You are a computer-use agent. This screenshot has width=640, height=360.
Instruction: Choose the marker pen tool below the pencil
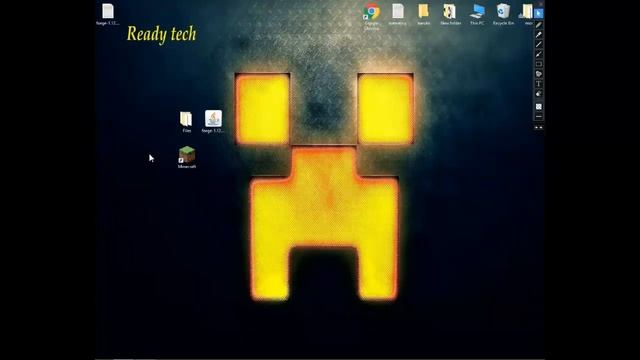(539, 34)
